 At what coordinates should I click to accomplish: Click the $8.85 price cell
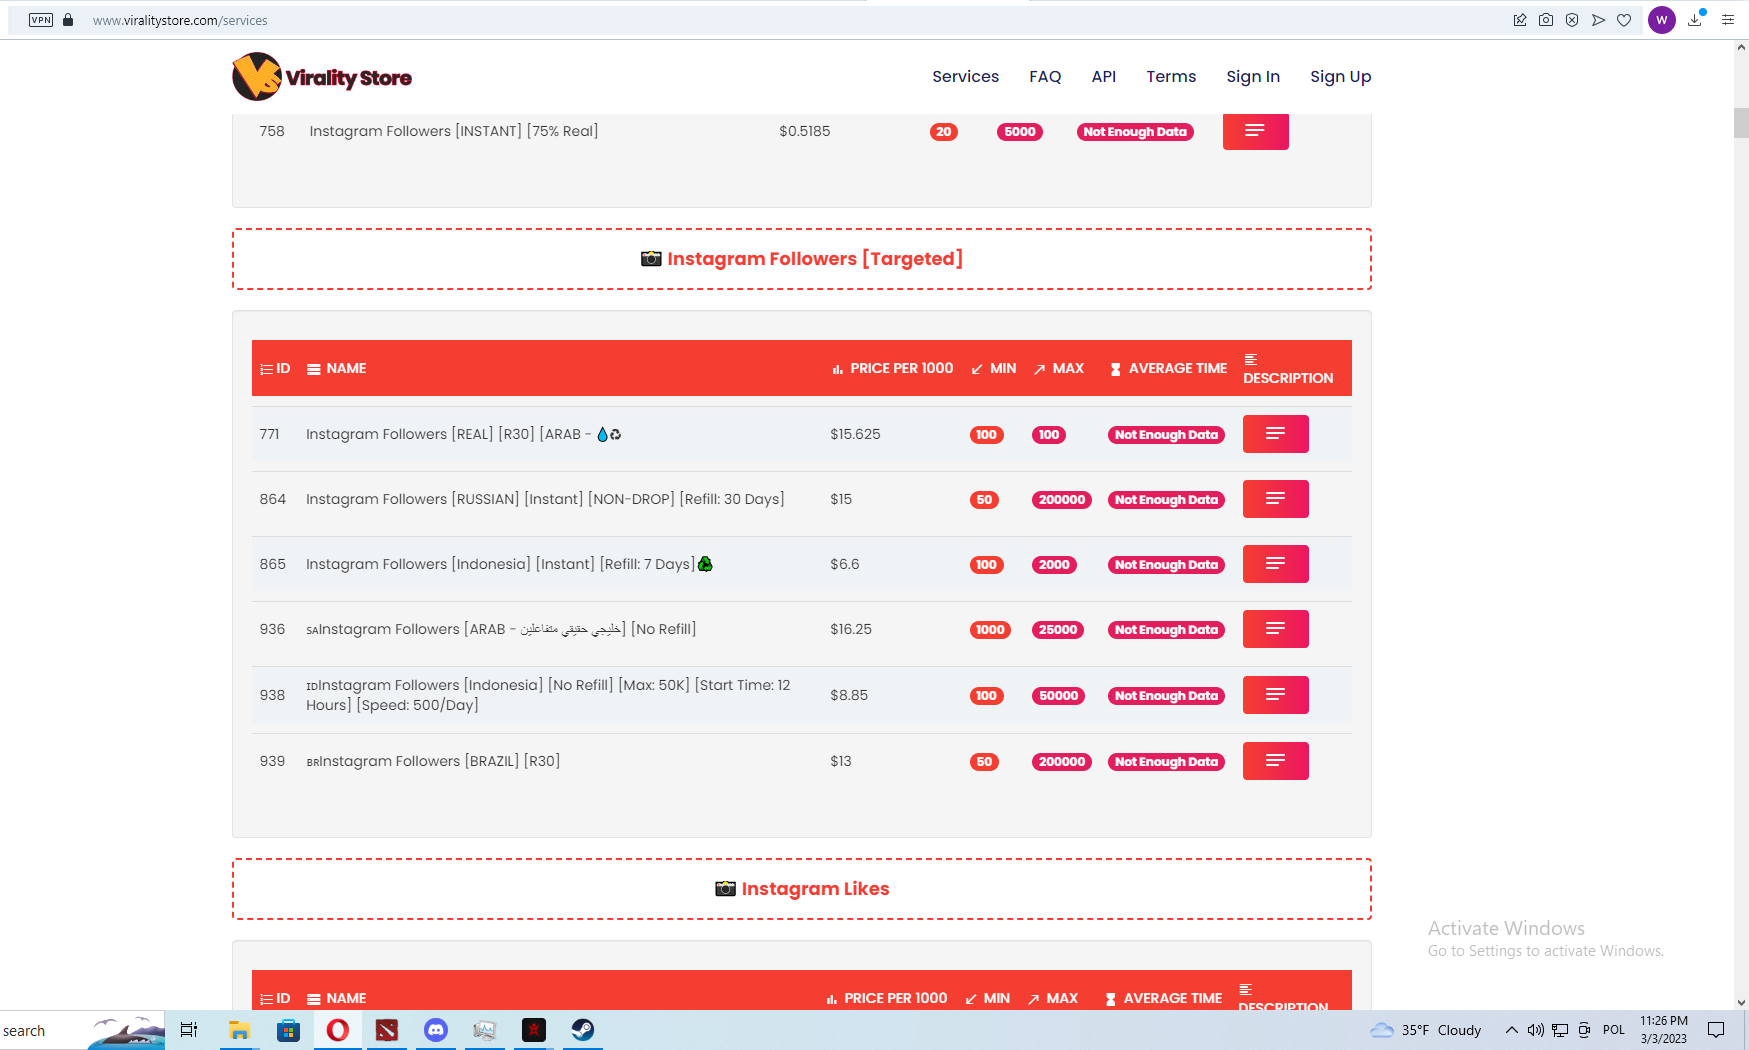(x=849, y=695)
